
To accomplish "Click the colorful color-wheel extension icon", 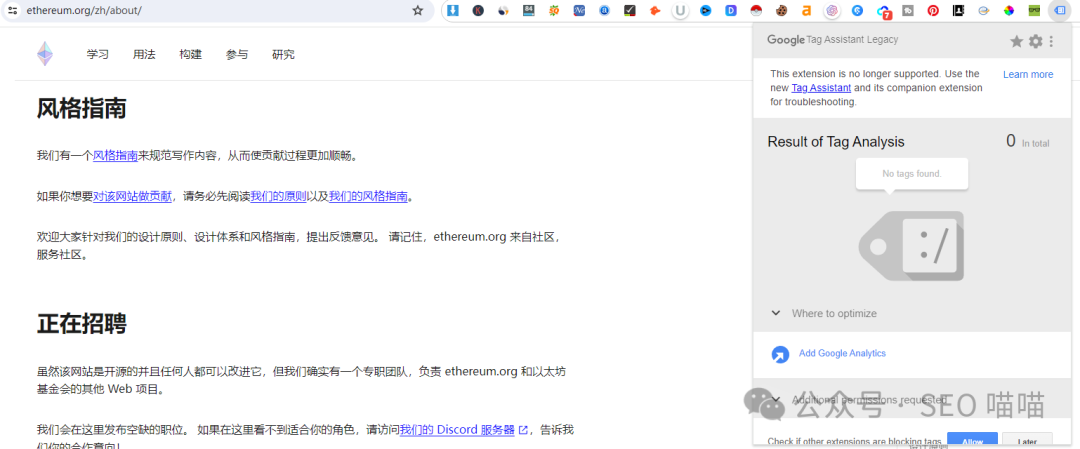I will (x=1009, y=10).
